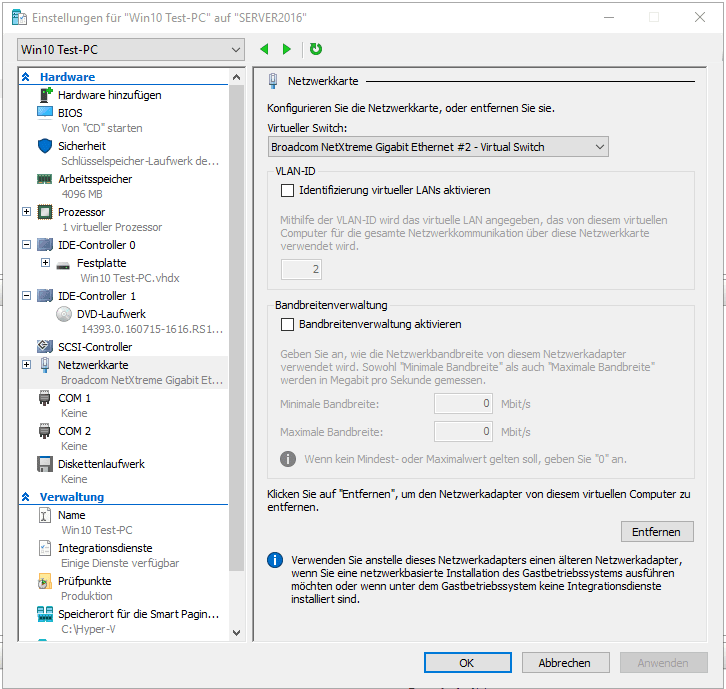Click the green forward arrow navigation icon
Viewport: 726px width, 689px height.
(x=287, y=49)
